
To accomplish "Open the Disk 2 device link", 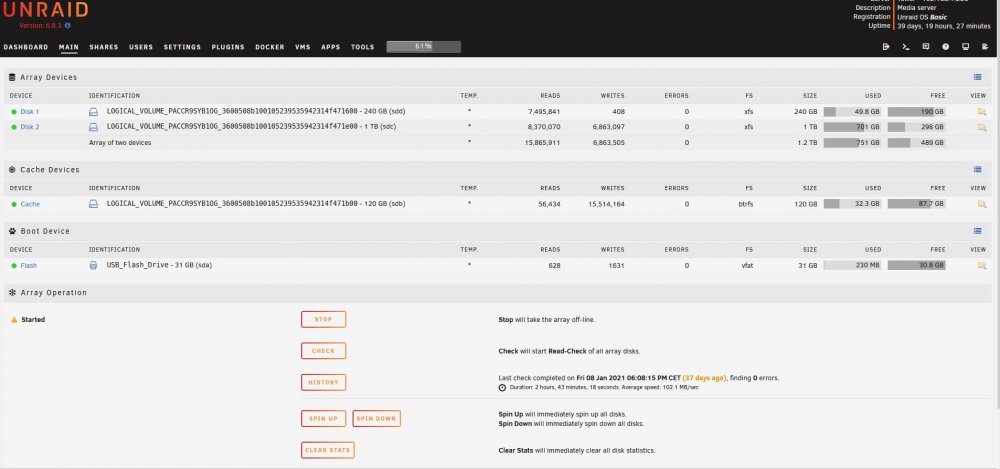I will click(x=29, y=127).
